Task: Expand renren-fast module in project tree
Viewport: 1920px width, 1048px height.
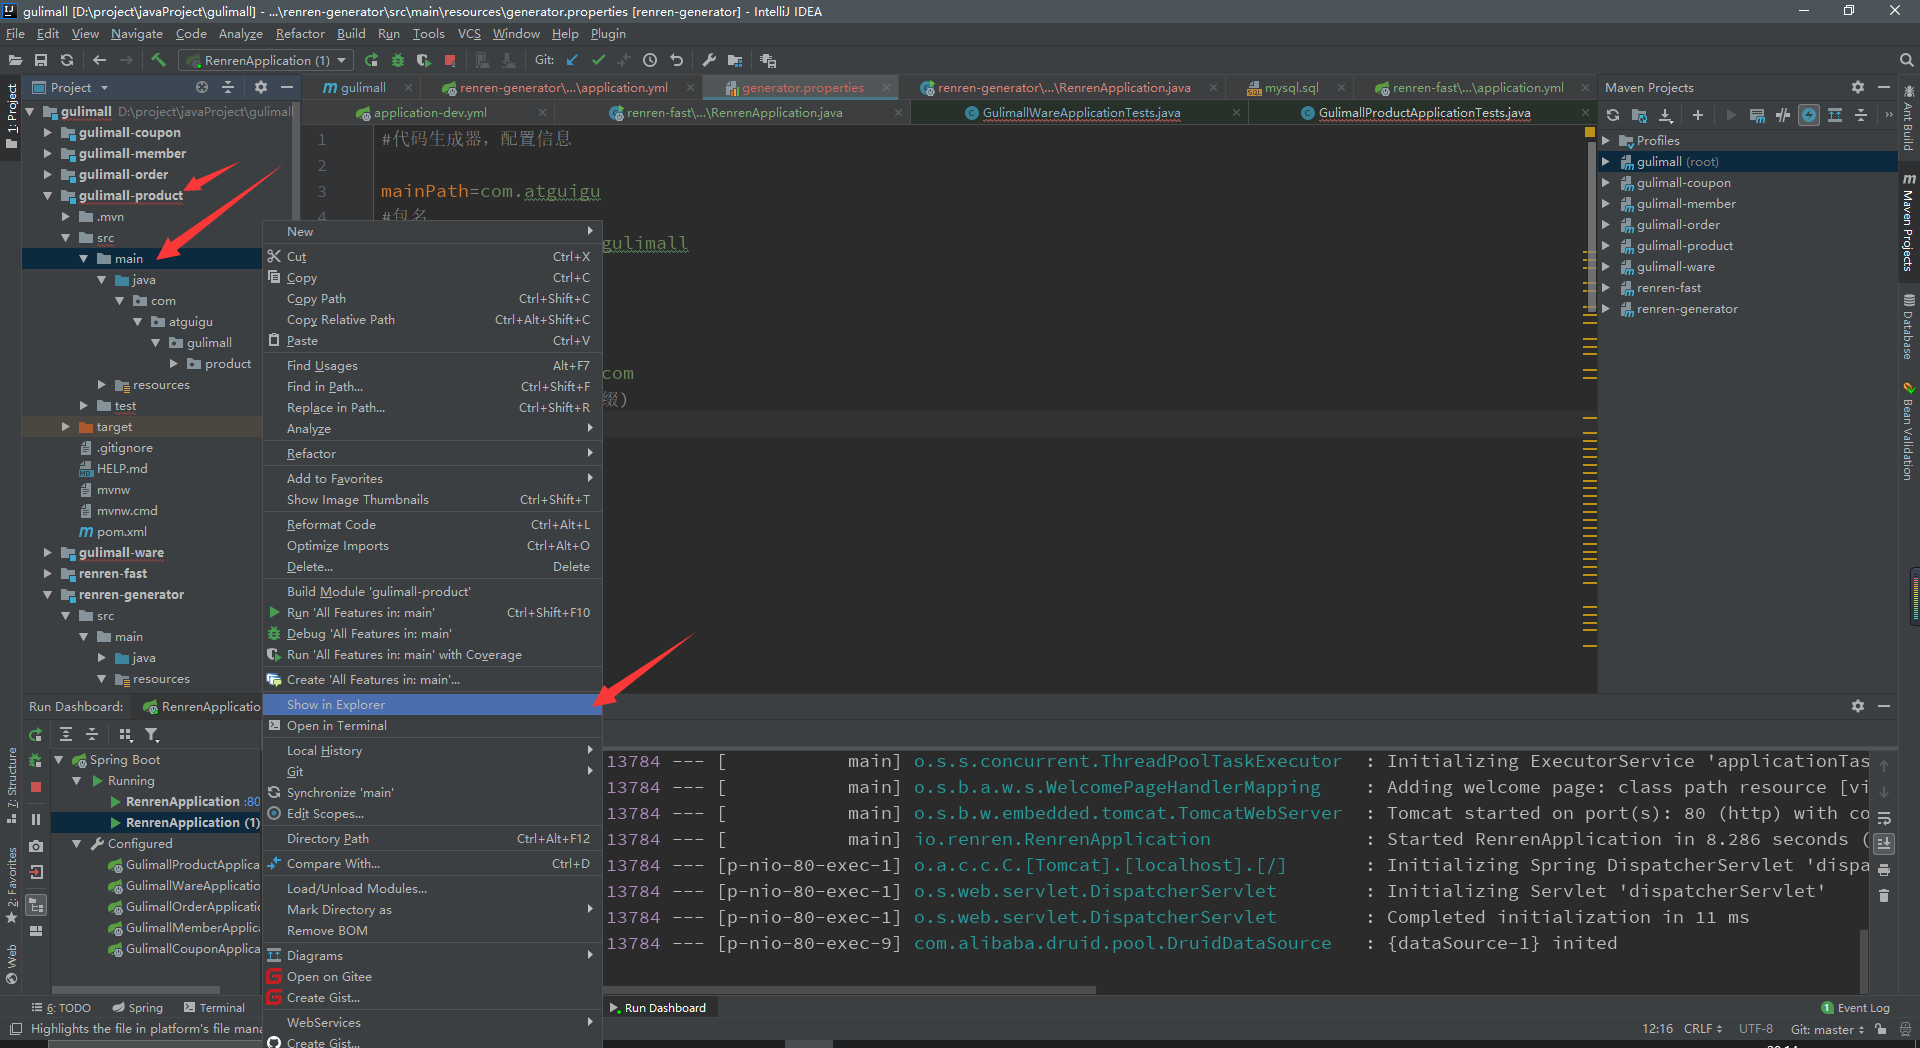Action: (x=47, y=573)
